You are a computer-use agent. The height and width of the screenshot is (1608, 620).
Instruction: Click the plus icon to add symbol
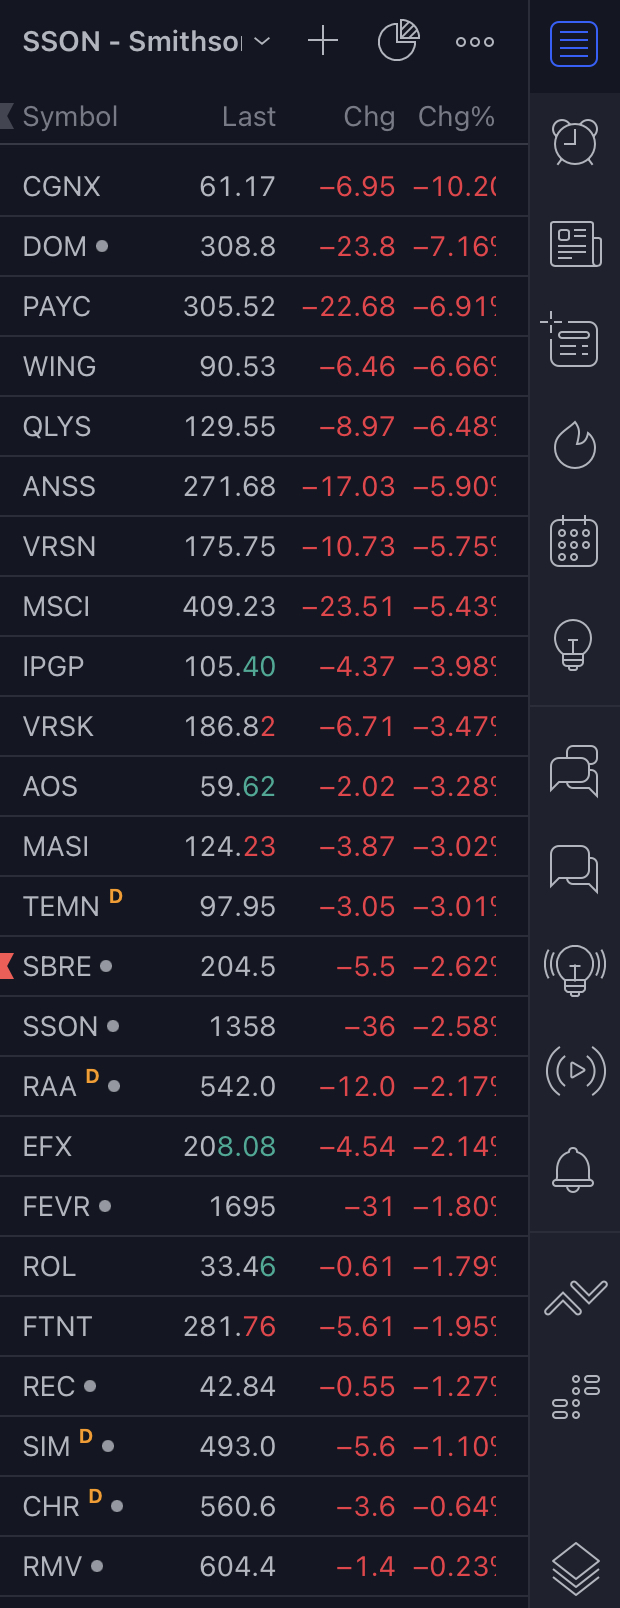[x=323, y=41]
